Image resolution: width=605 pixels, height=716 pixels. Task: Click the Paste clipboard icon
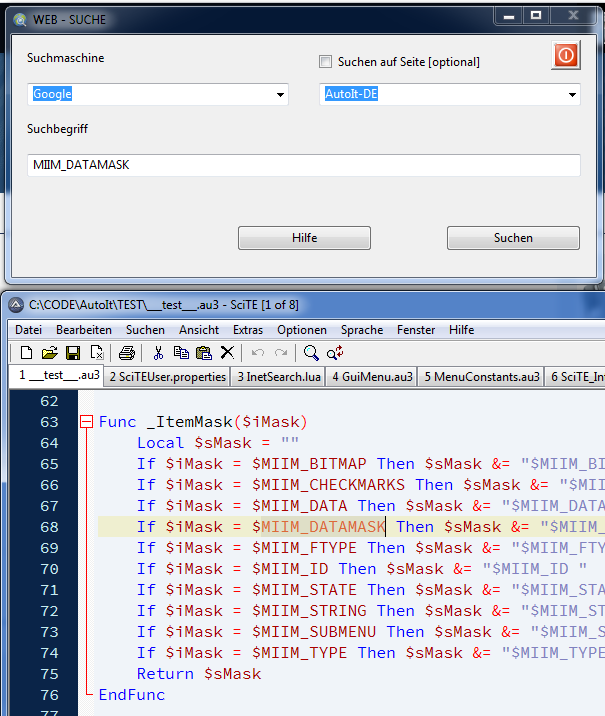pos(204,353)
